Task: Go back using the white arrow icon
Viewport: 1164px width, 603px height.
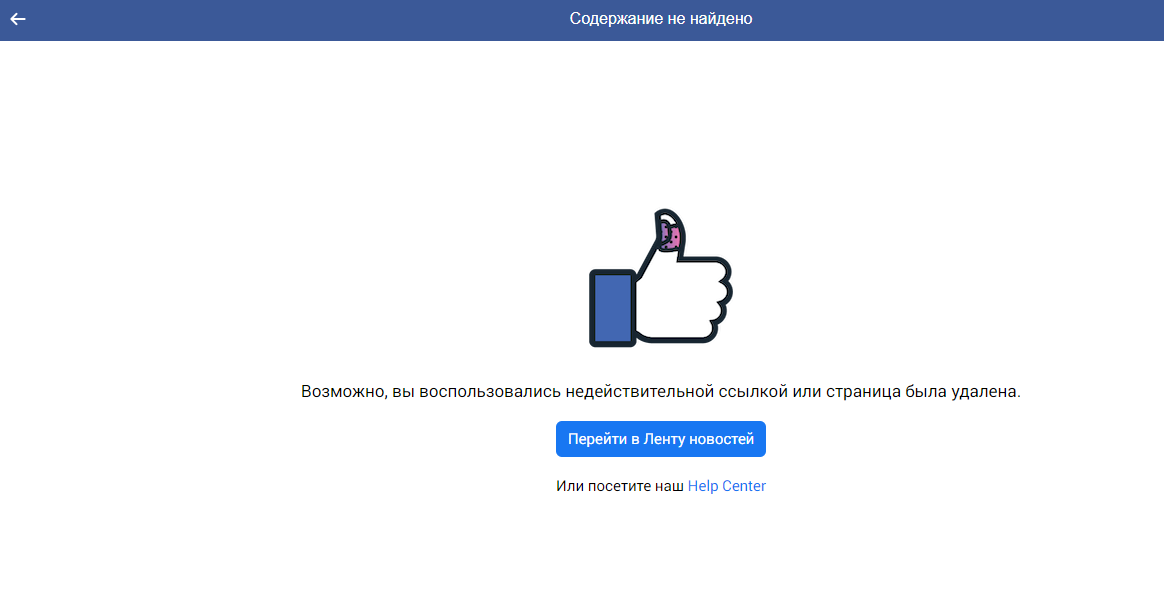Action: 18,19
